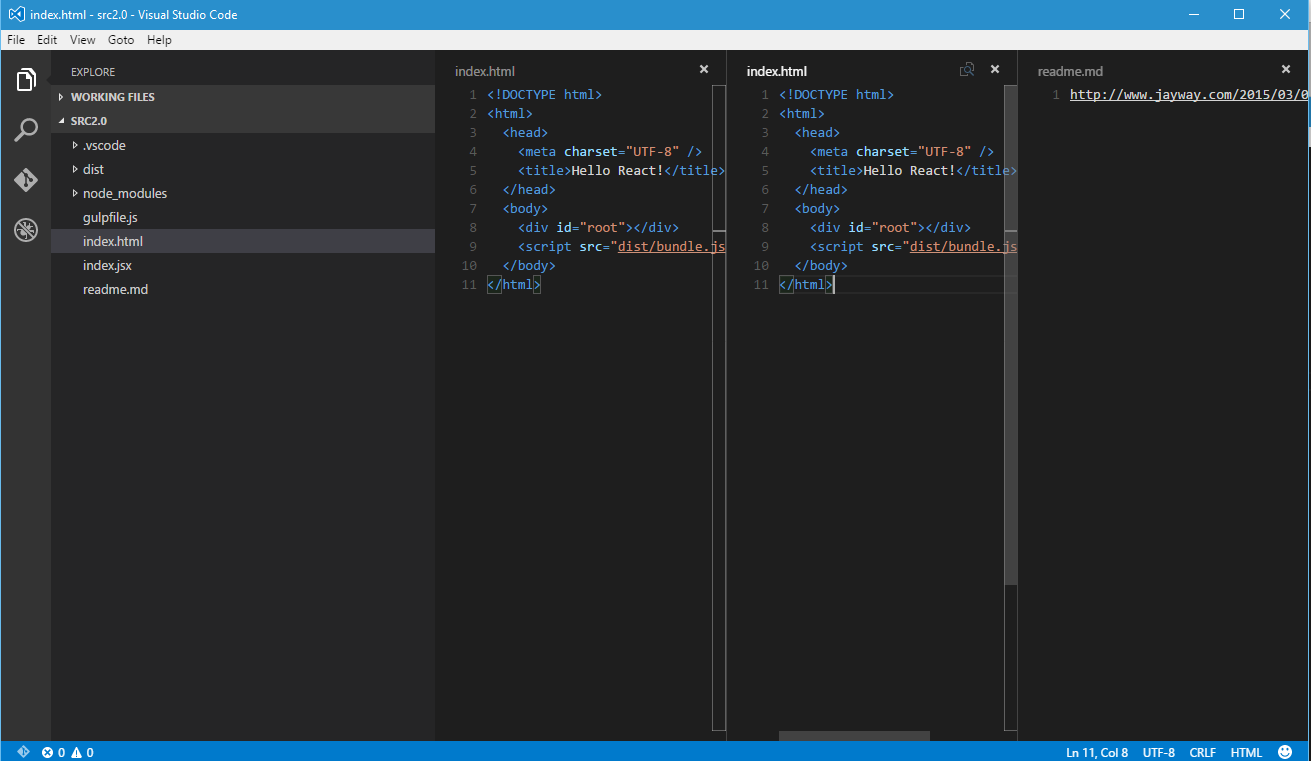The width and height of the screenshot is (1311, 762).
Task: Switch to the readme.md editor title
Action: [x=1070, y=71]
